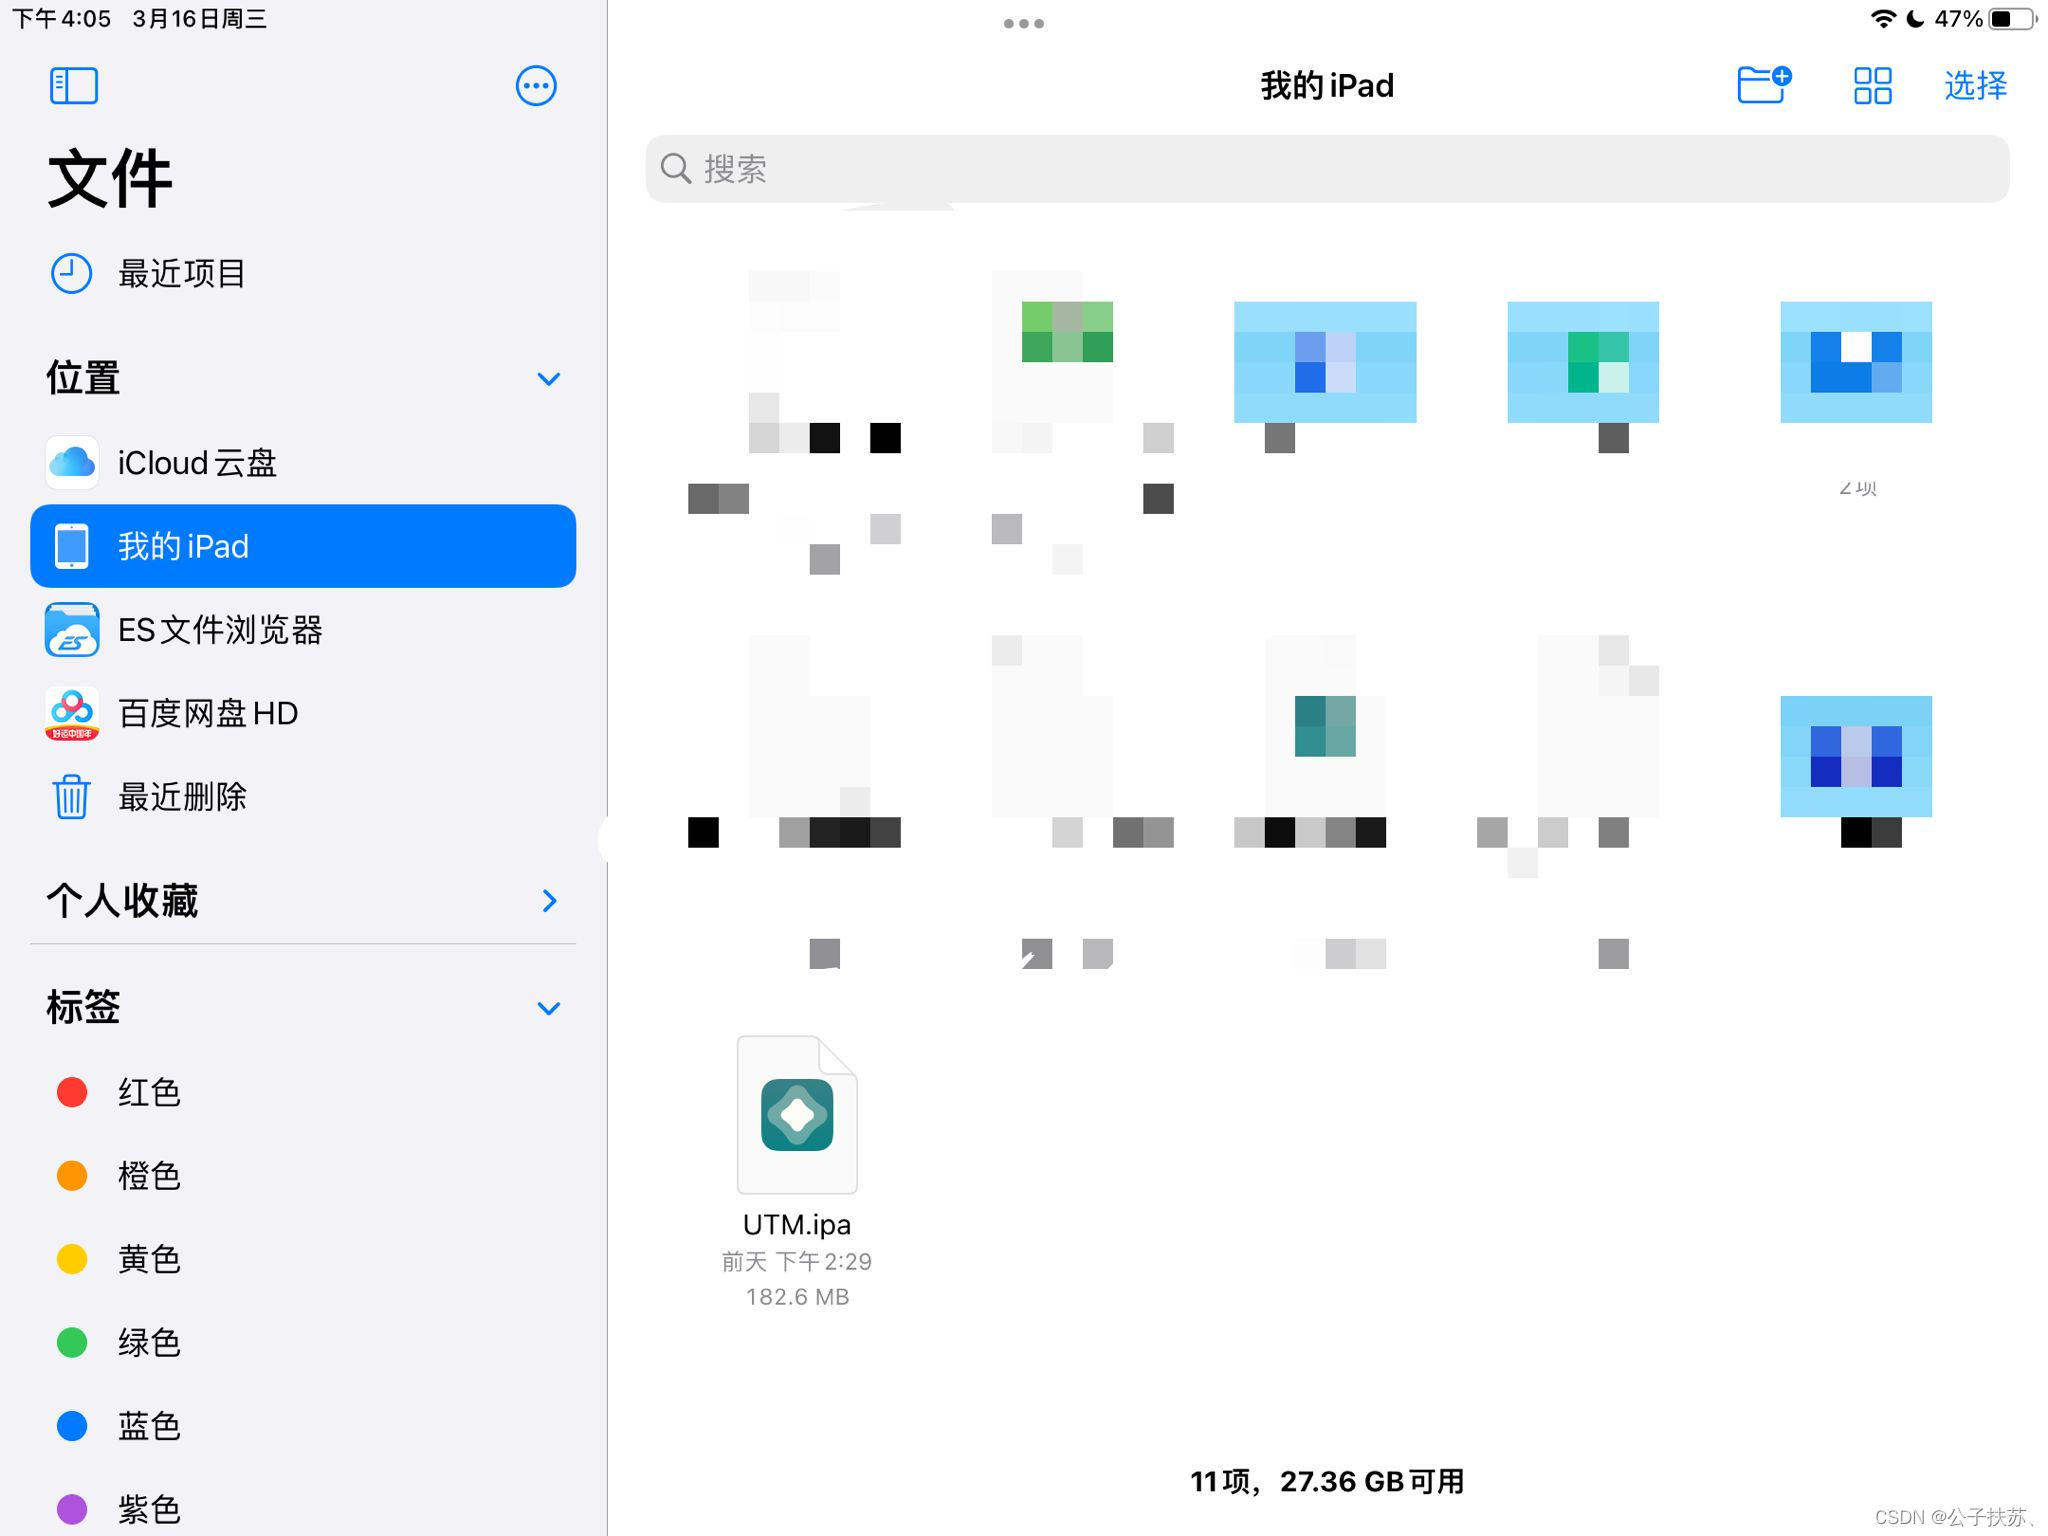
Task: Open 最近删除 trash location
Action: (x=181, y=797)
